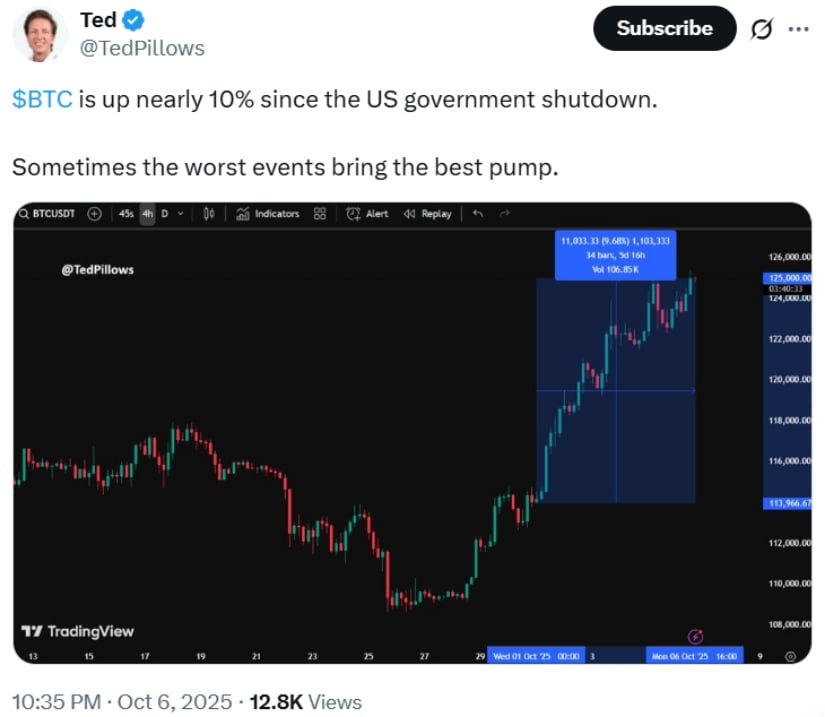
Task: Start bar Replay mode
Action: 427,213
